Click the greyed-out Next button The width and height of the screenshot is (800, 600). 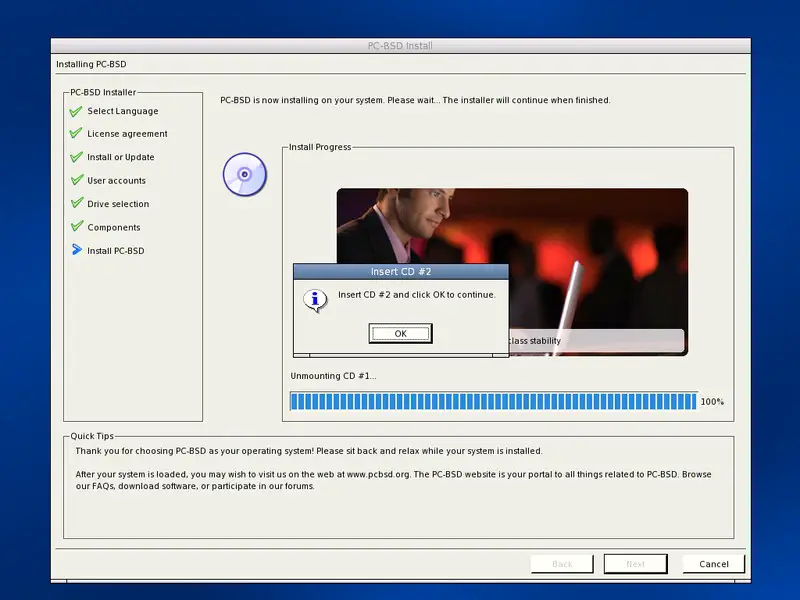(x=636, y=564)
